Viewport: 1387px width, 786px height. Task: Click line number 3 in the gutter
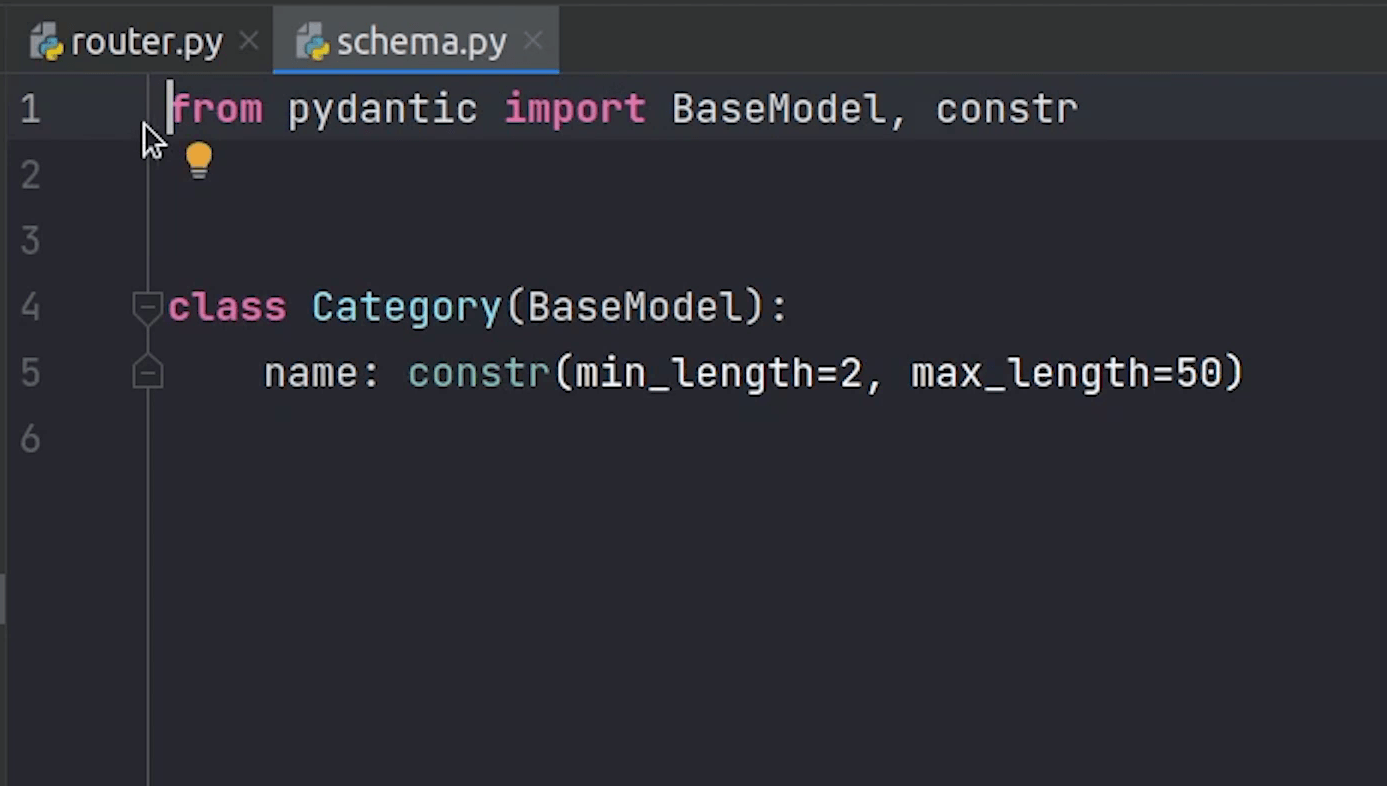click(x=30, y=241)
